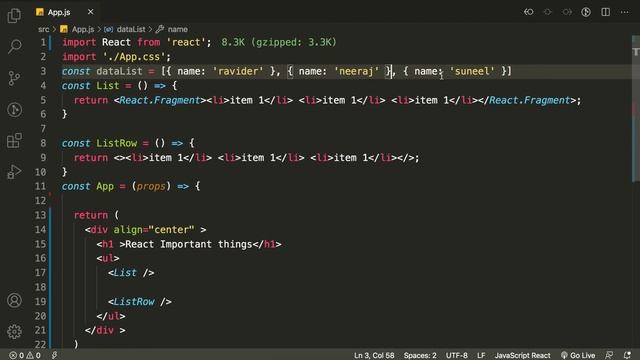Viewport: 640px width, 360px height.
Task: Click the 'suneel' string on line 3
Action: point(472,71)
